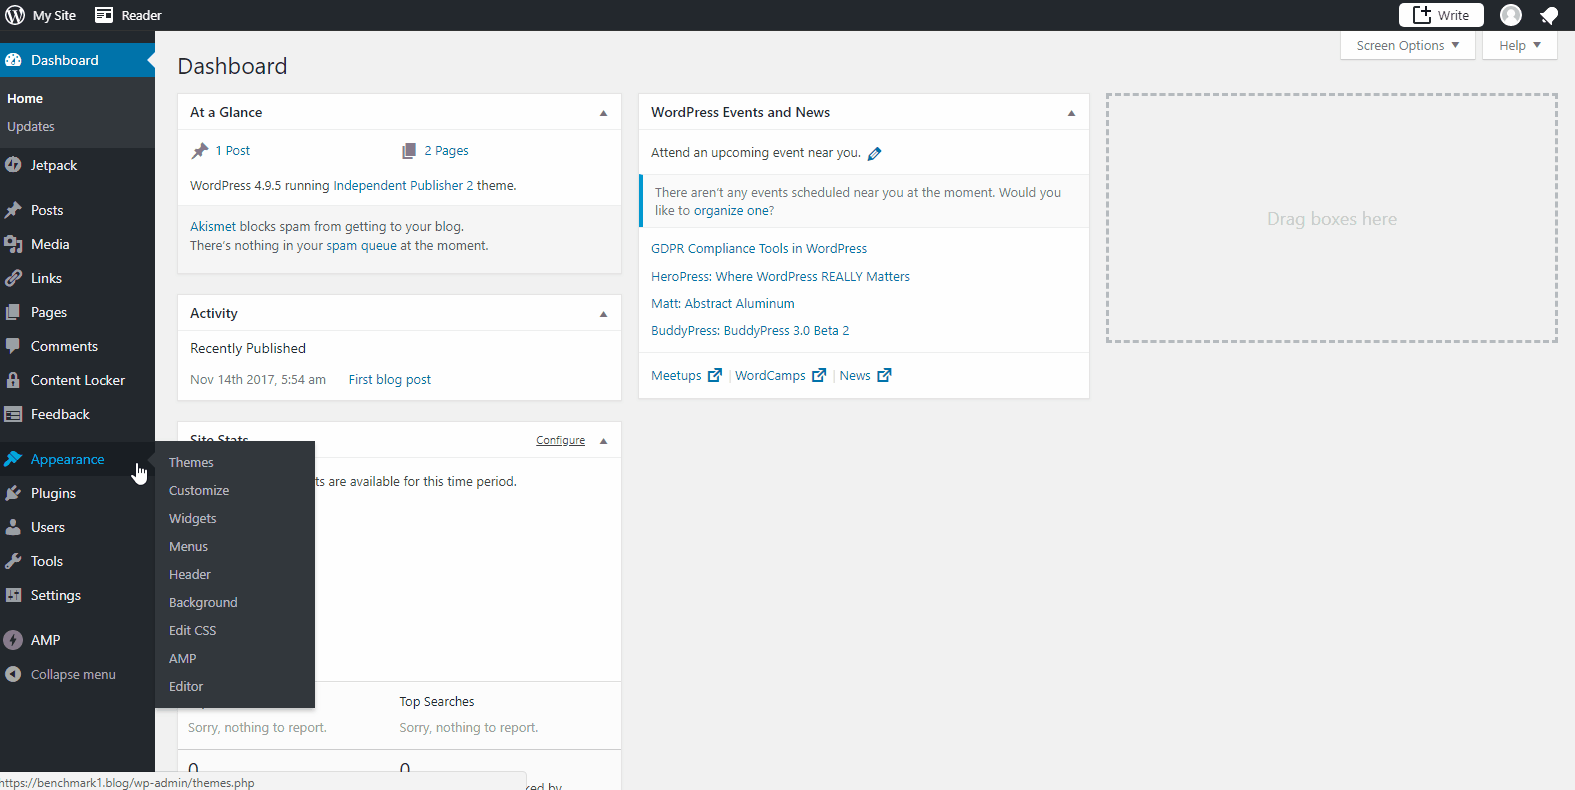The image size is (1575, 790).
Task: Open the Independent Publisher 2 theme link
Action: [x=403, y=185]
